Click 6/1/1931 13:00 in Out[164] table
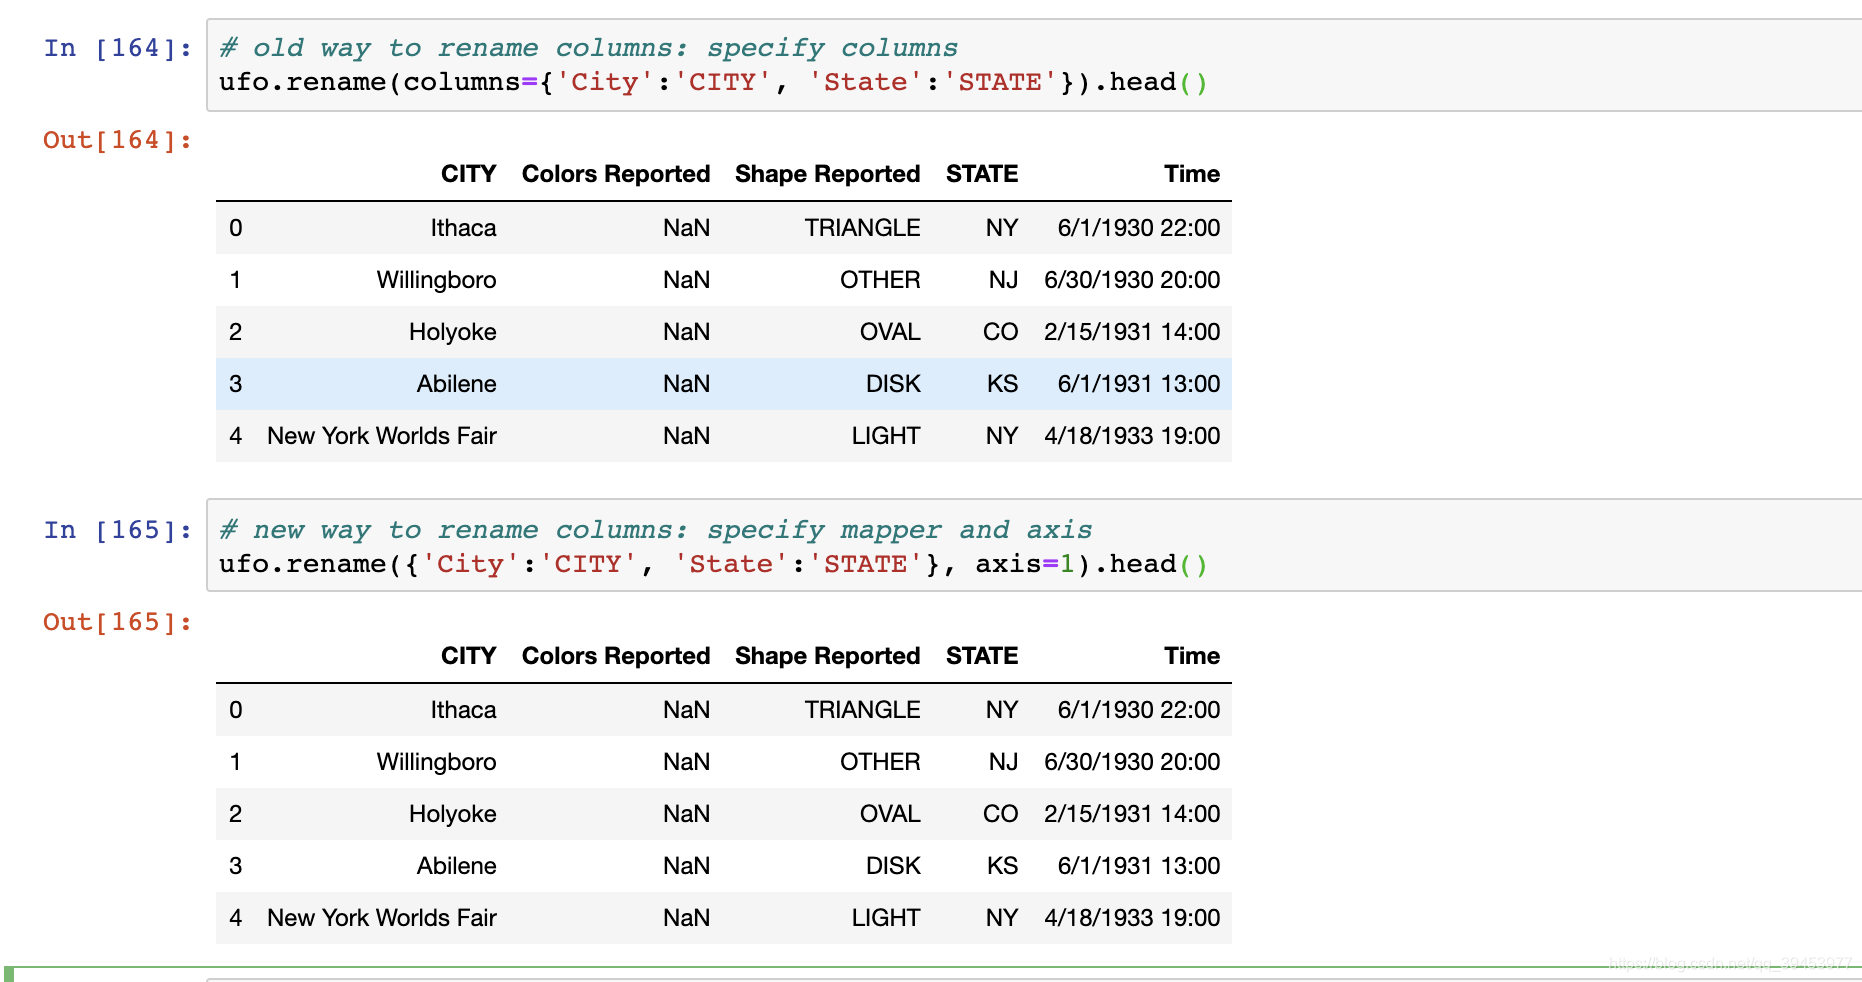This screenshot has height=982, width=1862. (x=1139, y=384)
